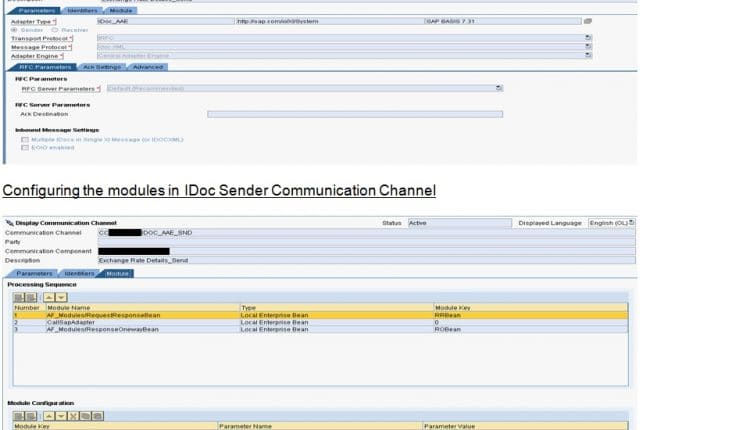
Task: Move module down in Processing Sequence toolbar
Action: click(x=61, y=298)
